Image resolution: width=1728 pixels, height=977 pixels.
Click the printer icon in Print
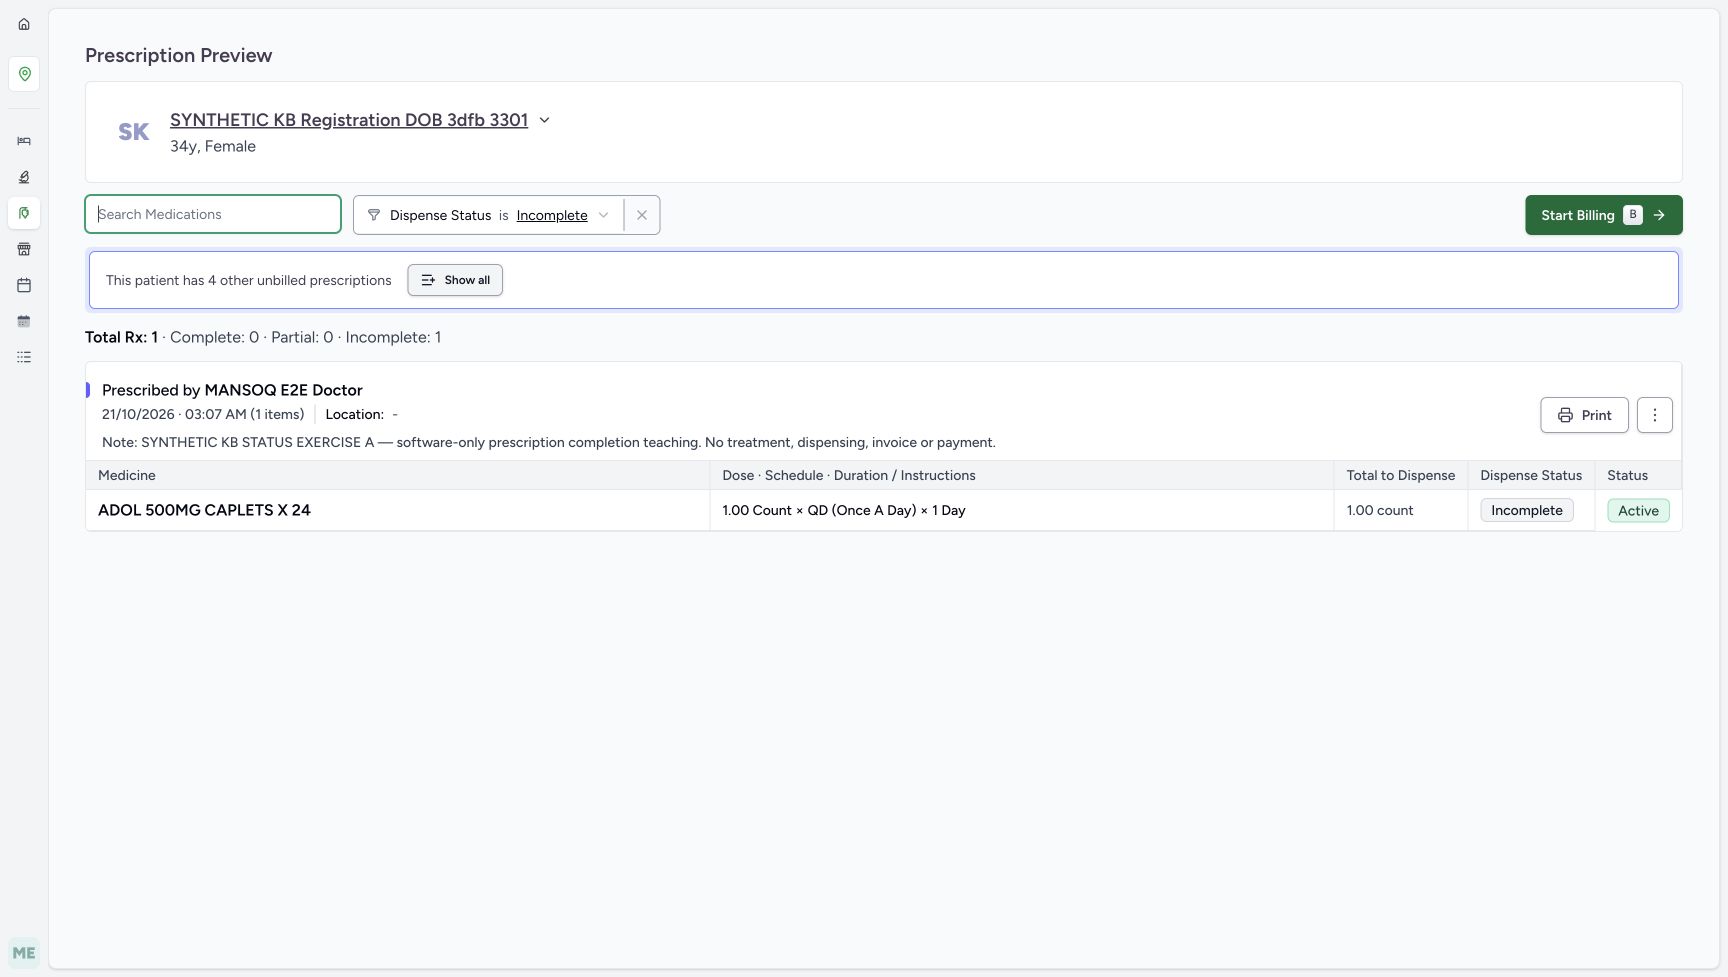point(1565,415)
